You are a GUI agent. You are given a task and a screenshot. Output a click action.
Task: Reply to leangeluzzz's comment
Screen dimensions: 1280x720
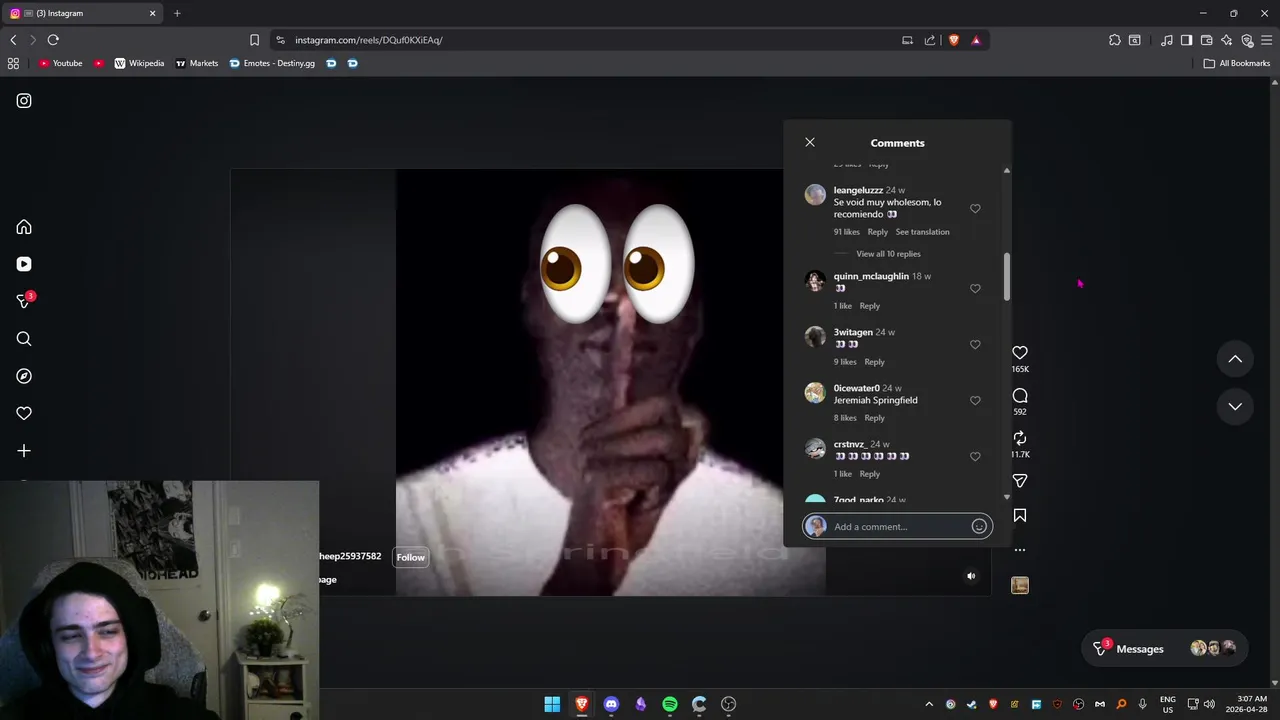[877, 232]
